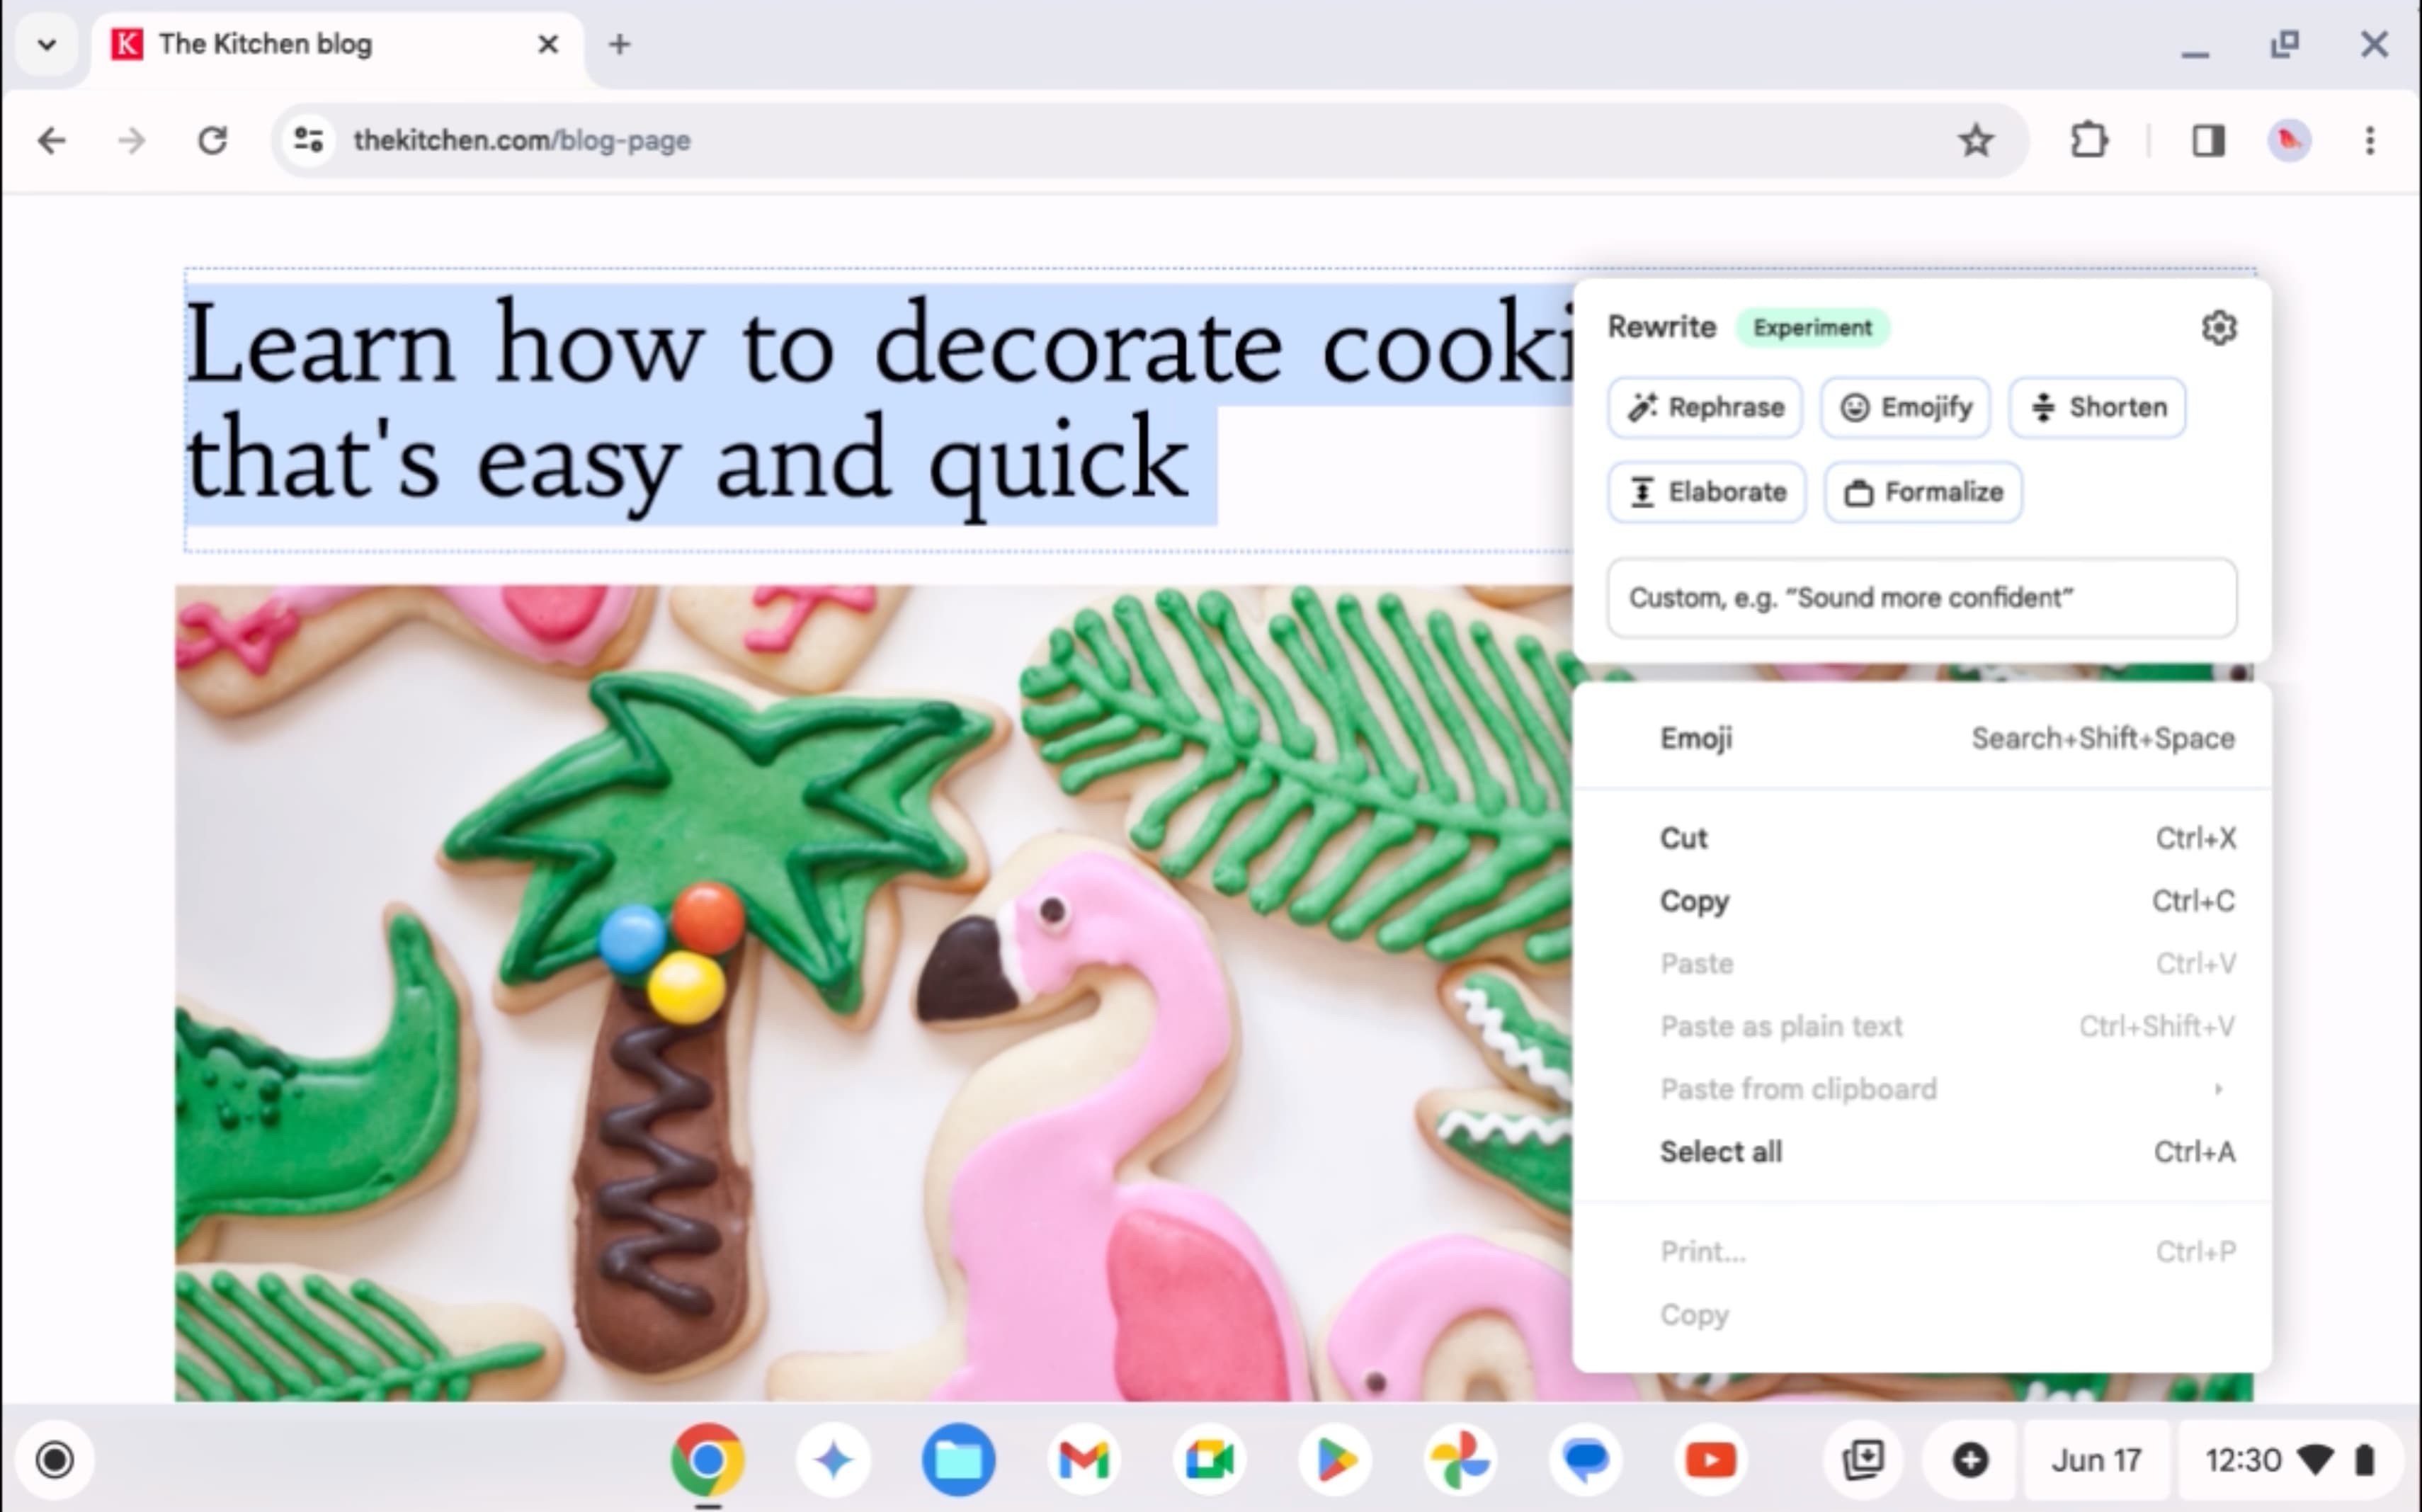Open Chrome three-dot menu
2422x1512 pixels.
click(2369, 141)
